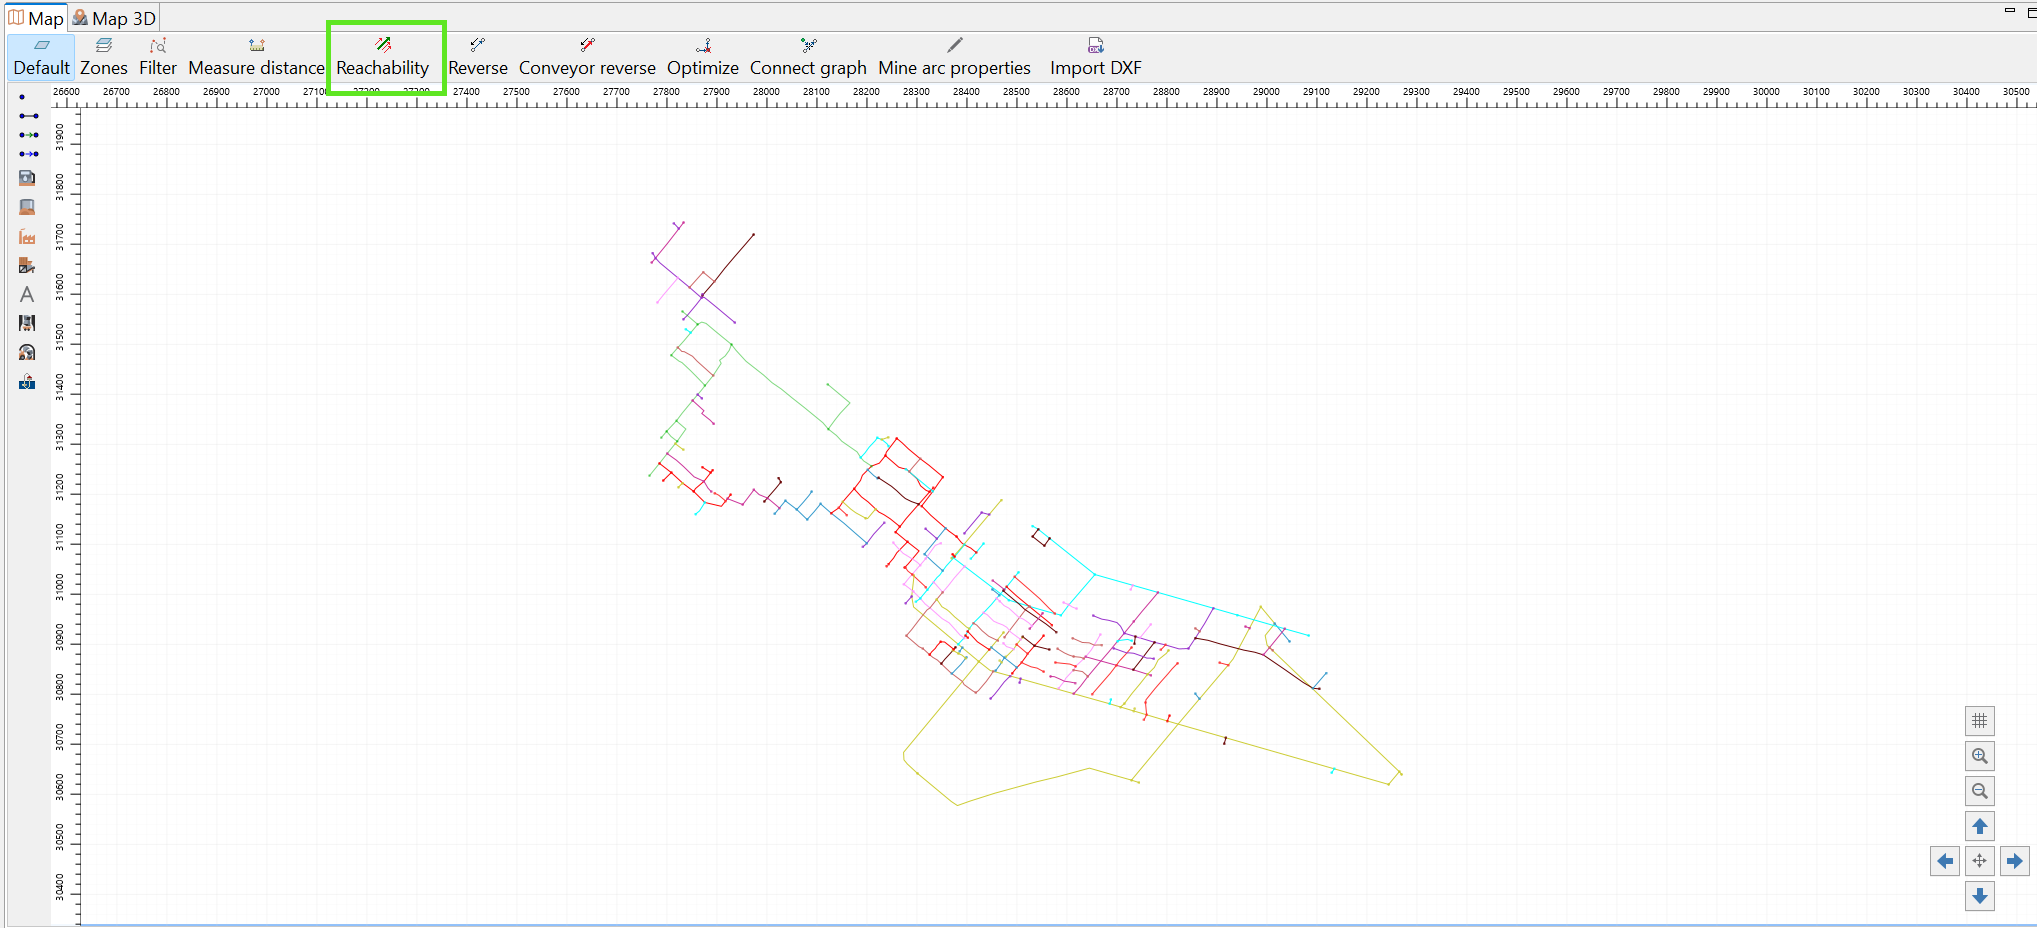2037x928 pixels.
Task: Open Mine arc properties
Action: click(x=954, y=57)
